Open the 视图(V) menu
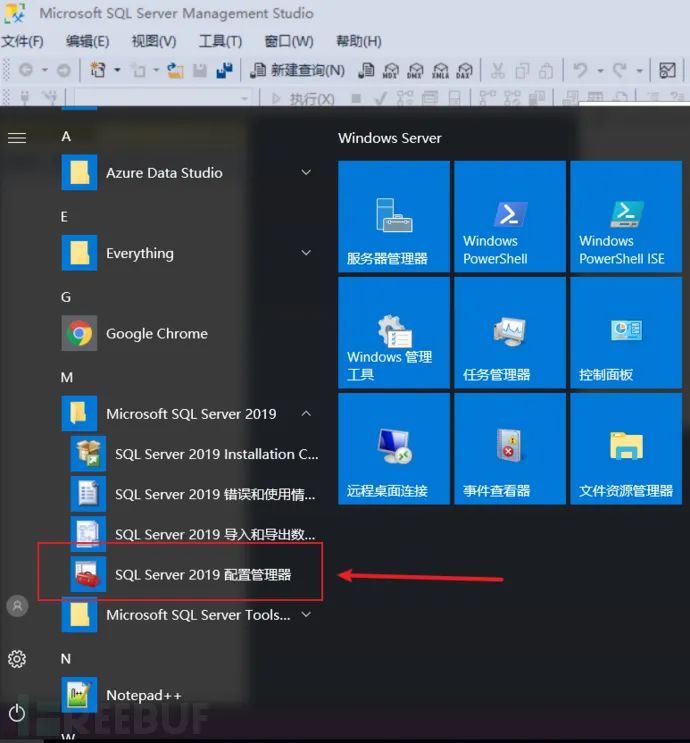690x743 pixels. [x=154, y=41]
